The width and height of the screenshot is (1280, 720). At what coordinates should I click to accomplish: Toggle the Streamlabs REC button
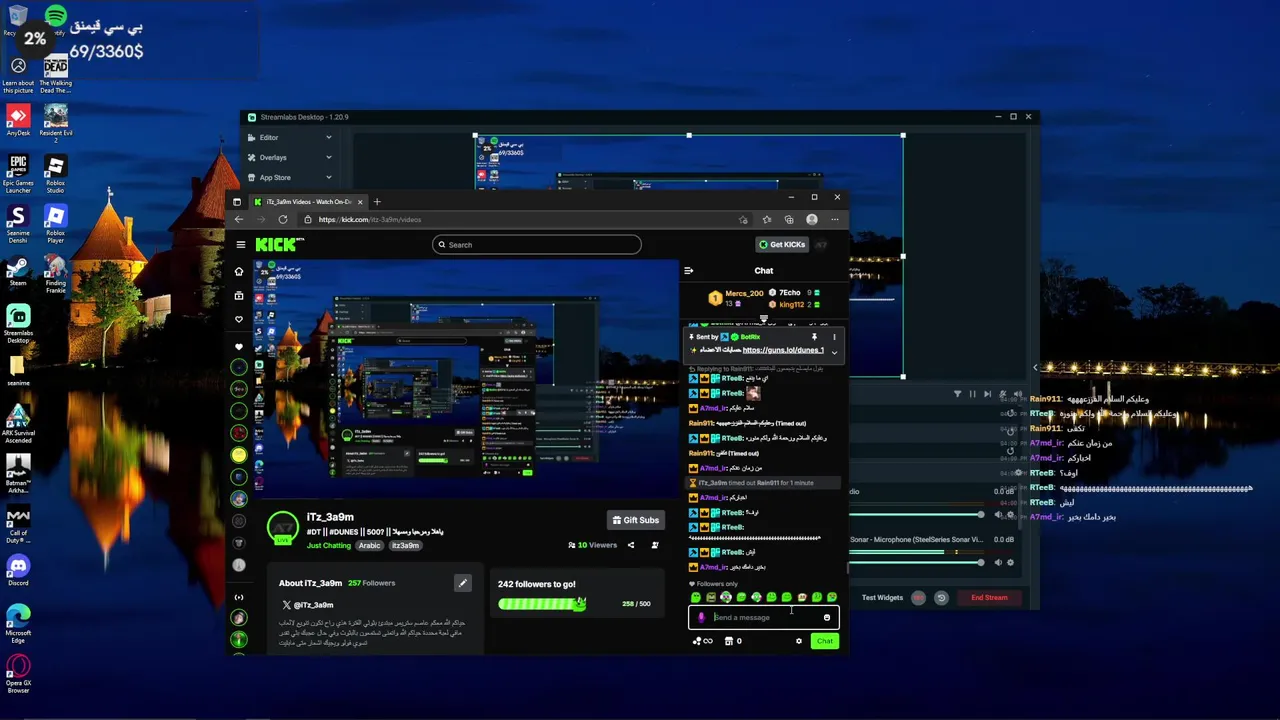918,598
